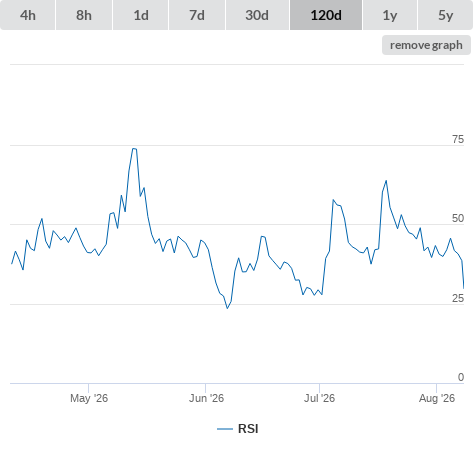The width and height of the screenshot is (474, 455).
Task: Switch to the 8h time range
Action: pos(84,15)
